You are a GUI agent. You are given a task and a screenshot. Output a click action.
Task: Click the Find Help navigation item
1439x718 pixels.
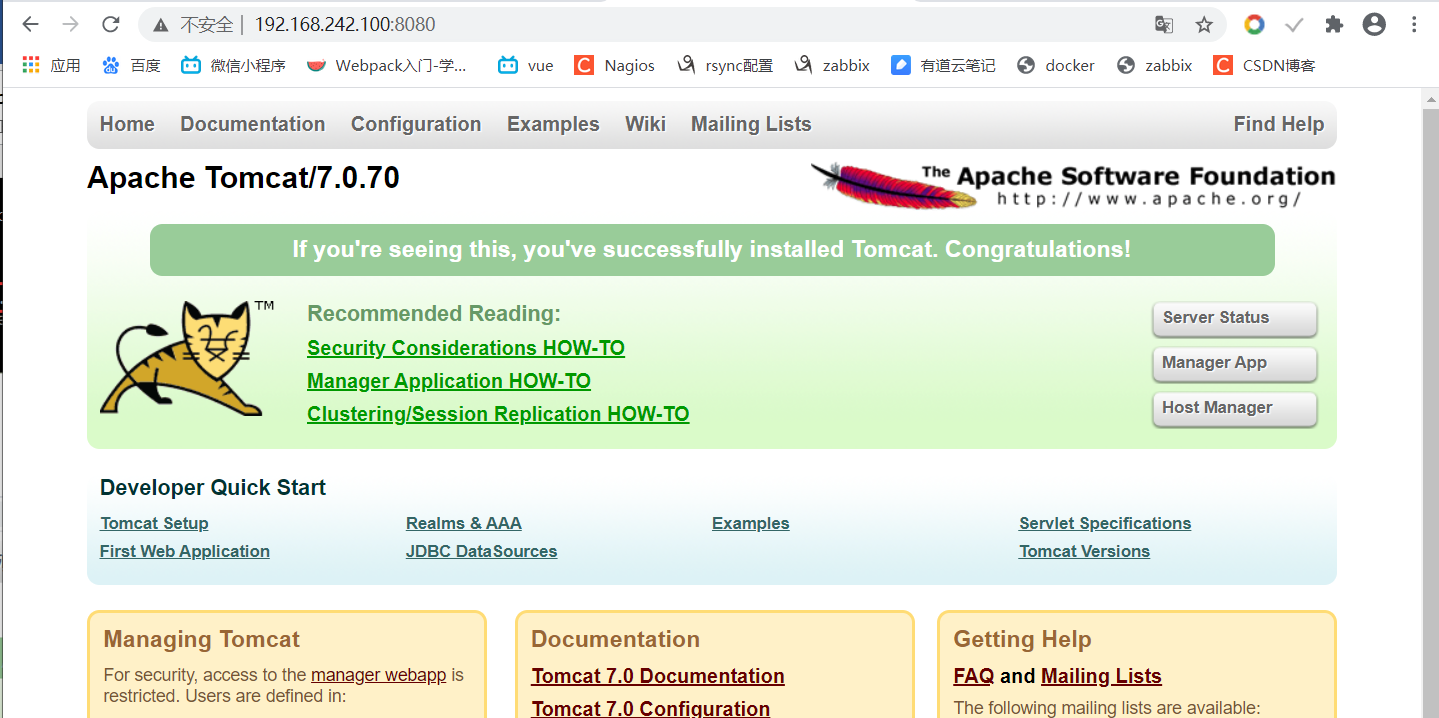tap(1279, 124)
